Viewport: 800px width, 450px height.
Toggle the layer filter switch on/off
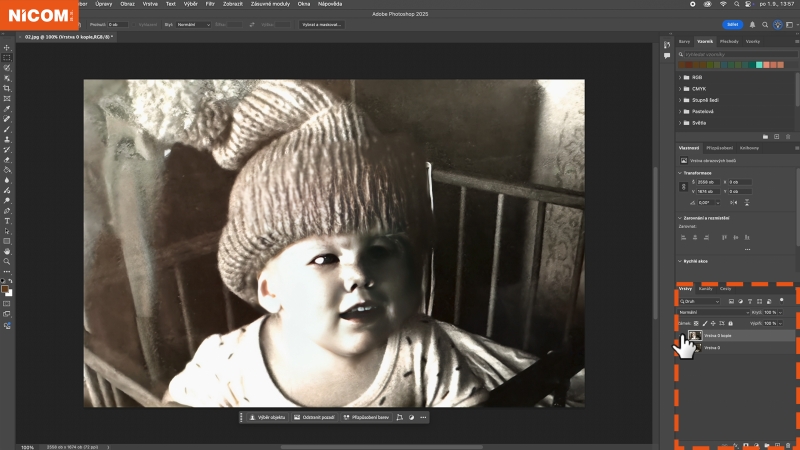pyautogui.click(x=780, y=299)
